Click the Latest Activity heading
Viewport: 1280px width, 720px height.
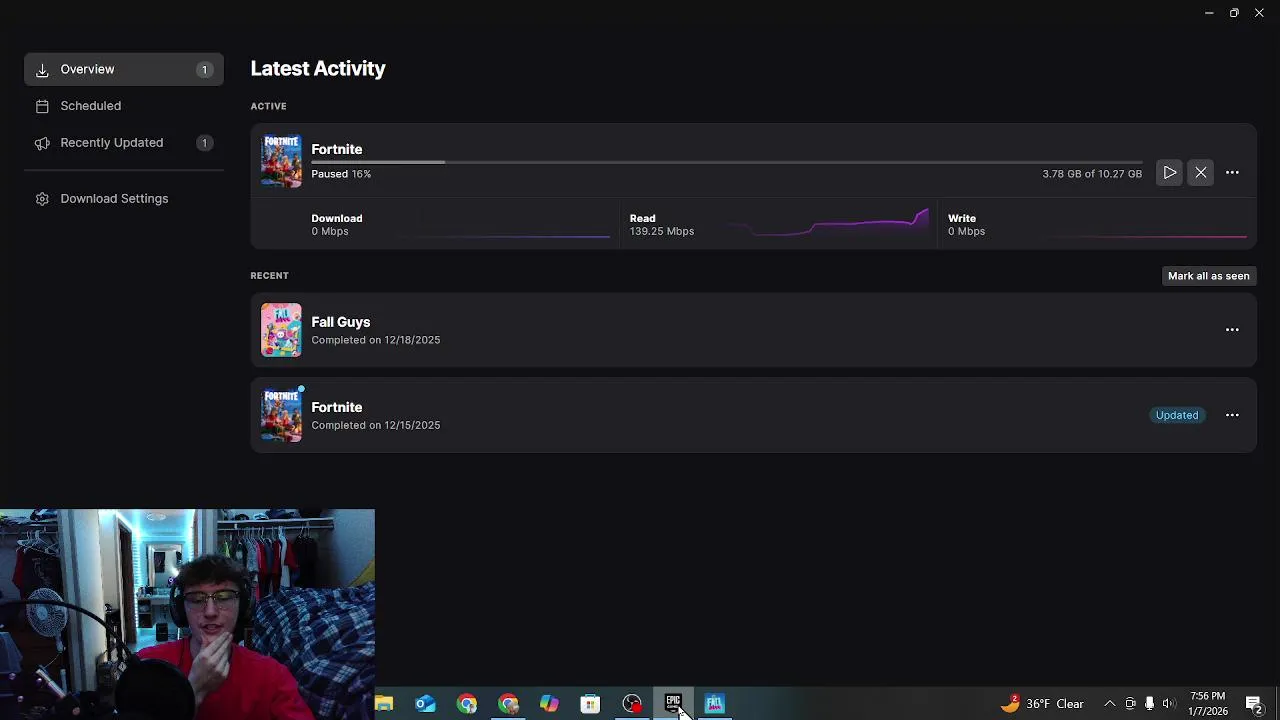pos(318,68)
